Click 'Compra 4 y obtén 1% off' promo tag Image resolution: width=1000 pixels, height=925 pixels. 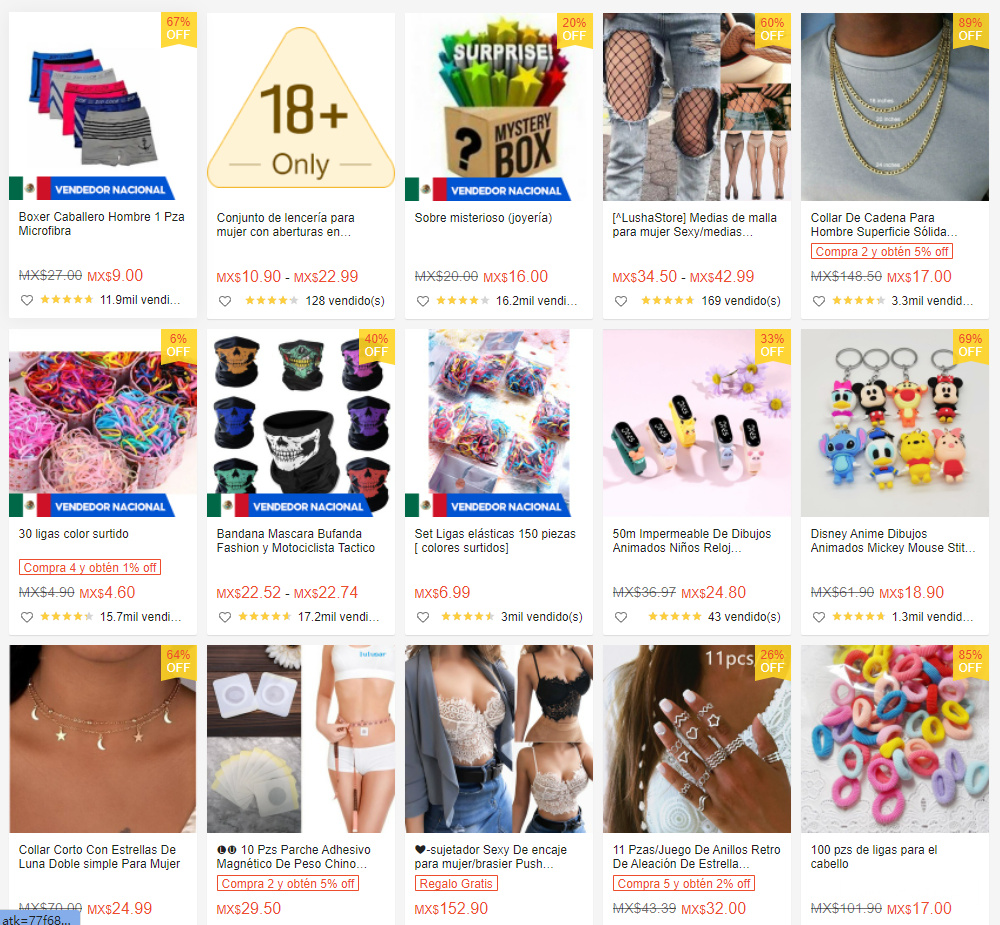(90, 567)
